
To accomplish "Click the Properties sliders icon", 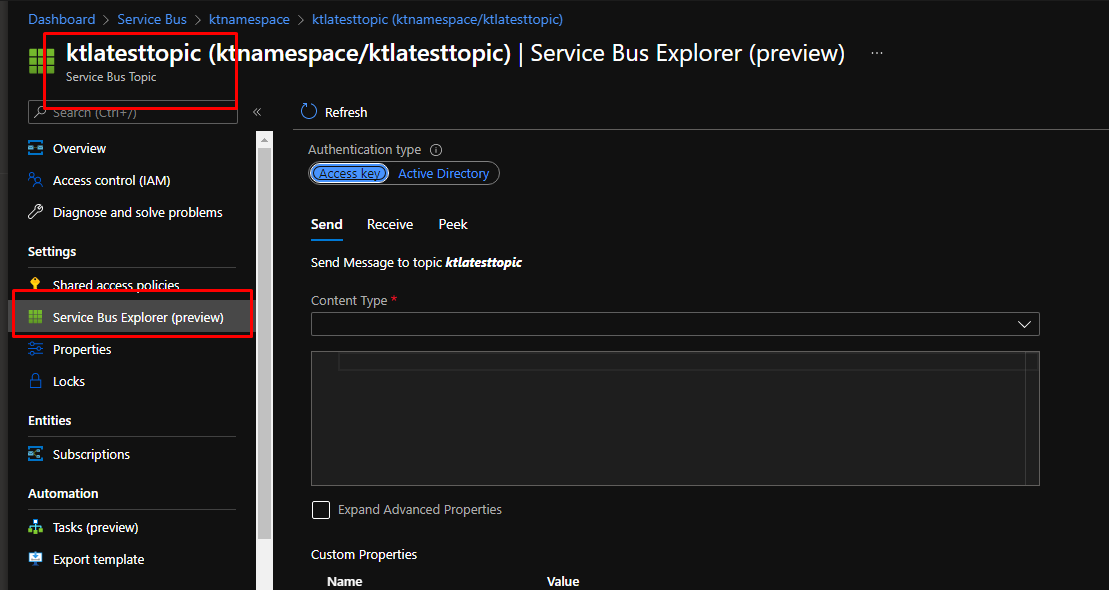I will pos(36,349).
